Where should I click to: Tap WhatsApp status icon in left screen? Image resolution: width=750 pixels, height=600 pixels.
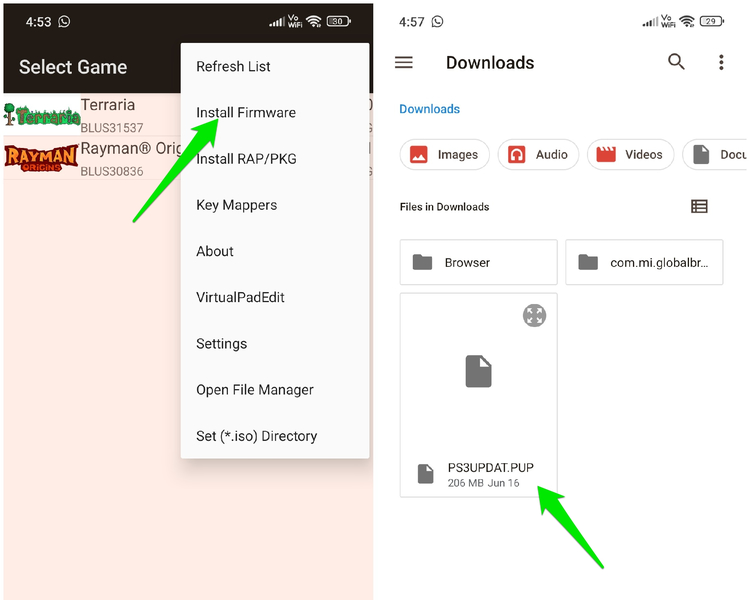64,22
